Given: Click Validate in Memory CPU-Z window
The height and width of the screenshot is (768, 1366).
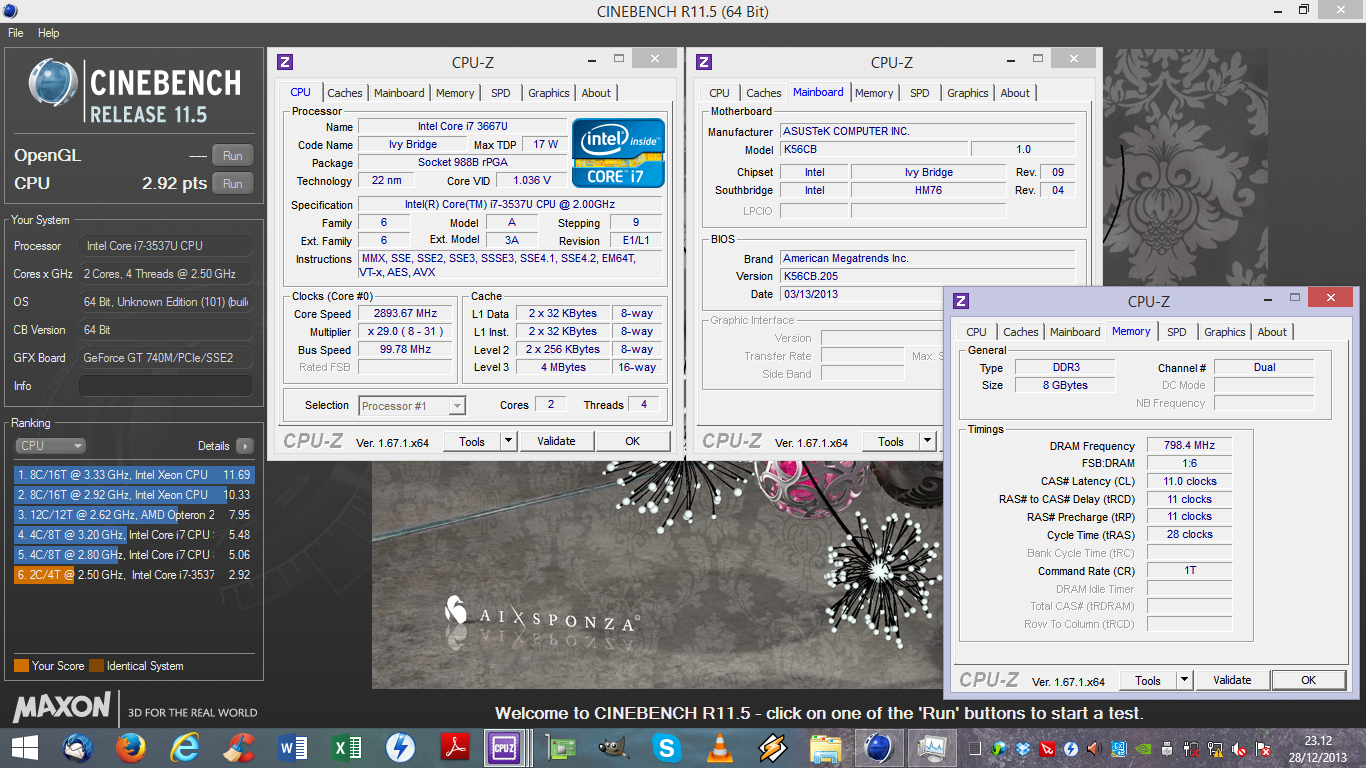Looking at the screenshot, I should tap(1232, 680).
